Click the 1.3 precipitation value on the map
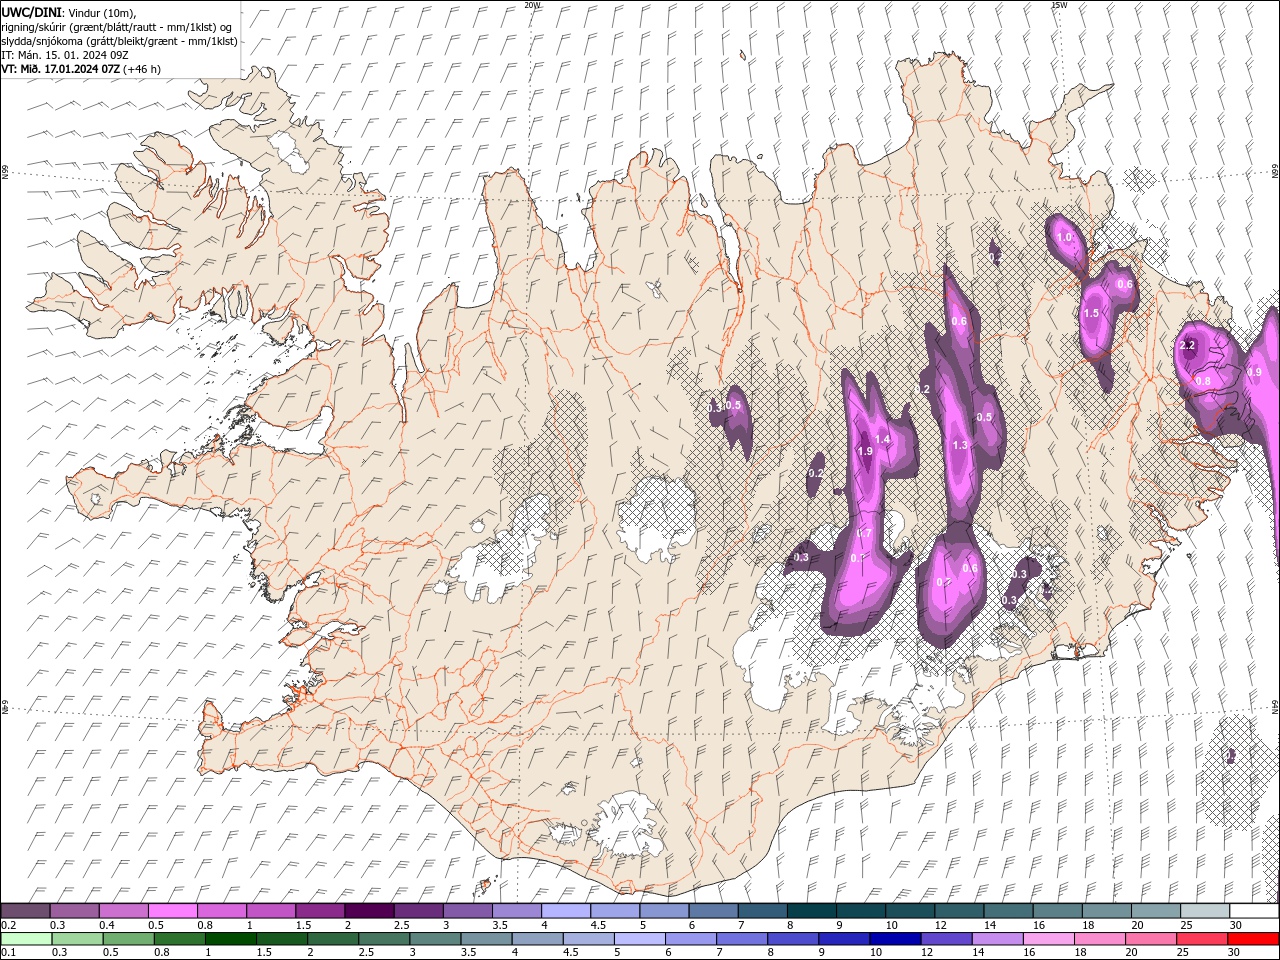Image resolution: width=1280 pixels, height=960 pixels. click(x=960, y=445)
